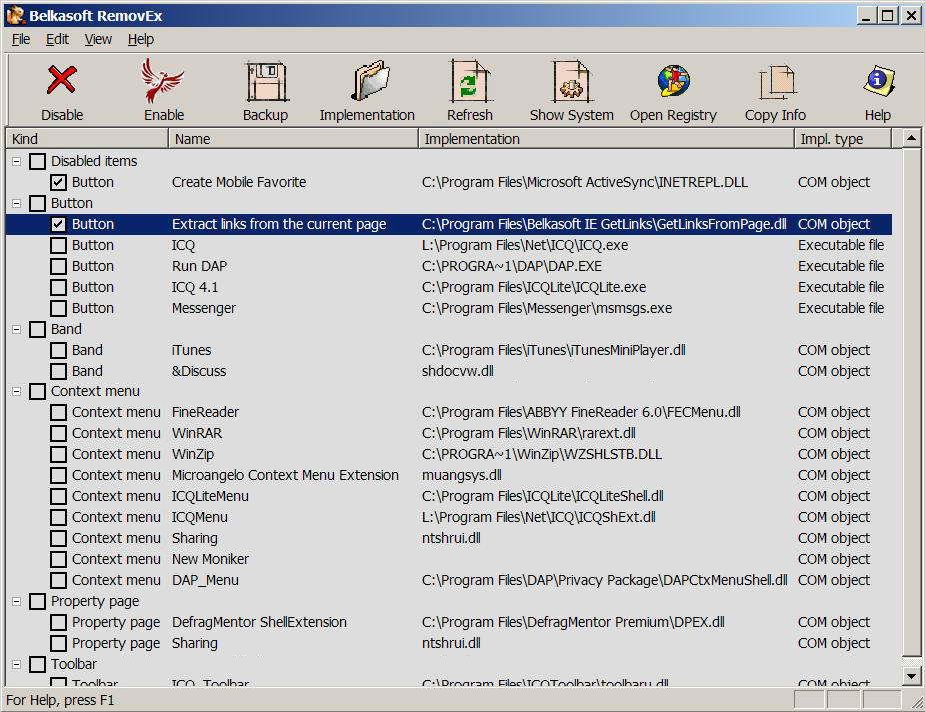Click the INETREPL.DLL implementation path

point(585,182)
